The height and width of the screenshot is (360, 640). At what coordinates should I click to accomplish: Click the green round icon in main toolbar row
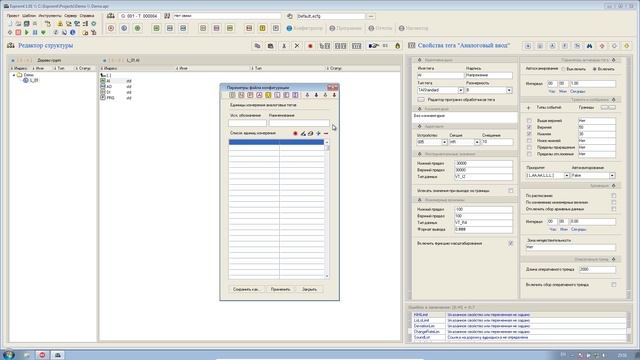coord(138,28)
